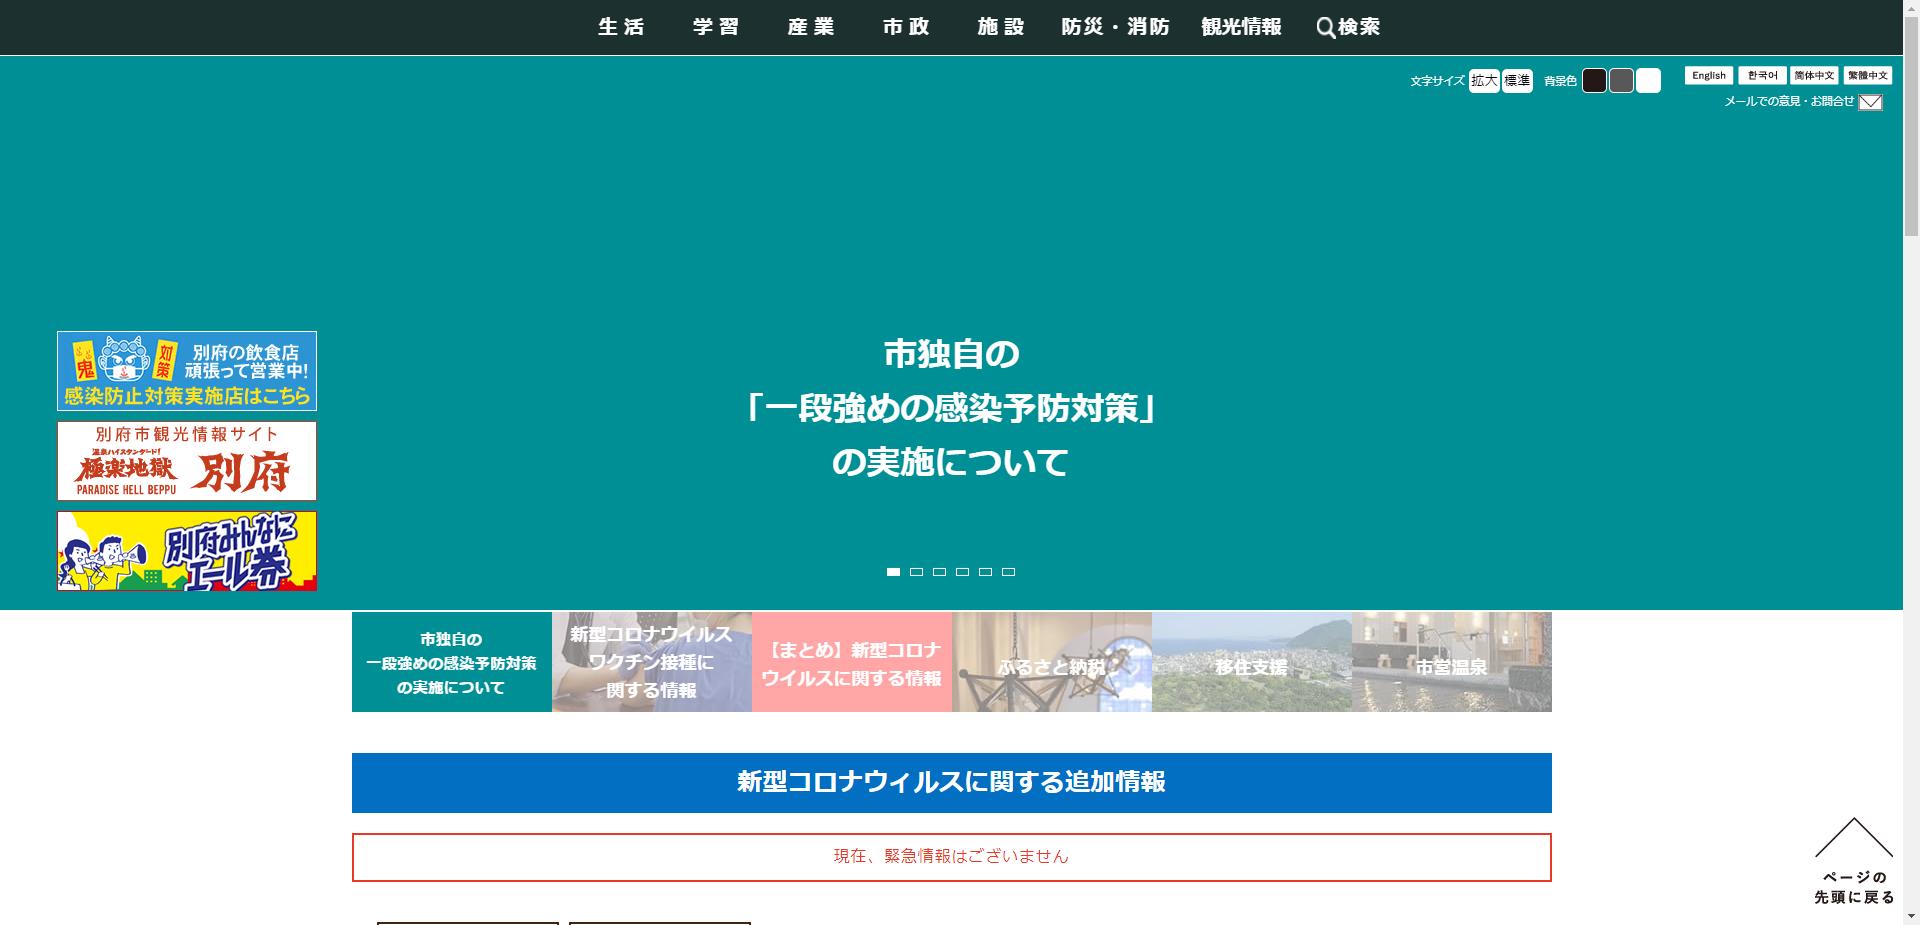
Task: Click the envelope icon for メールでの意見・お問合せ
Action: pyautogui.click(x=1869, y=101)
